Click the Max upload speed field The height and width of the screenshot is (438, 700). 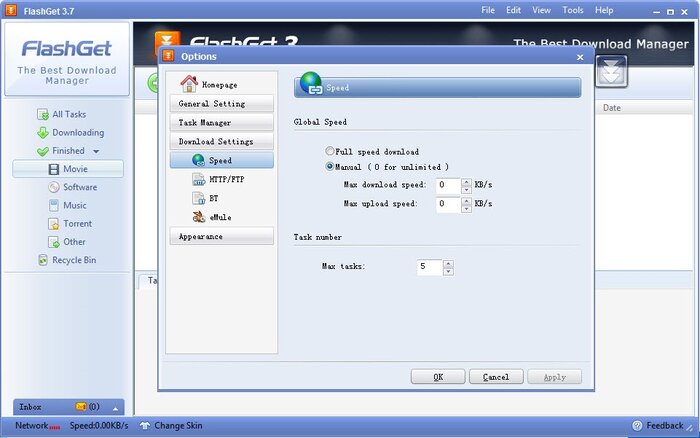(x=448, y=204)
